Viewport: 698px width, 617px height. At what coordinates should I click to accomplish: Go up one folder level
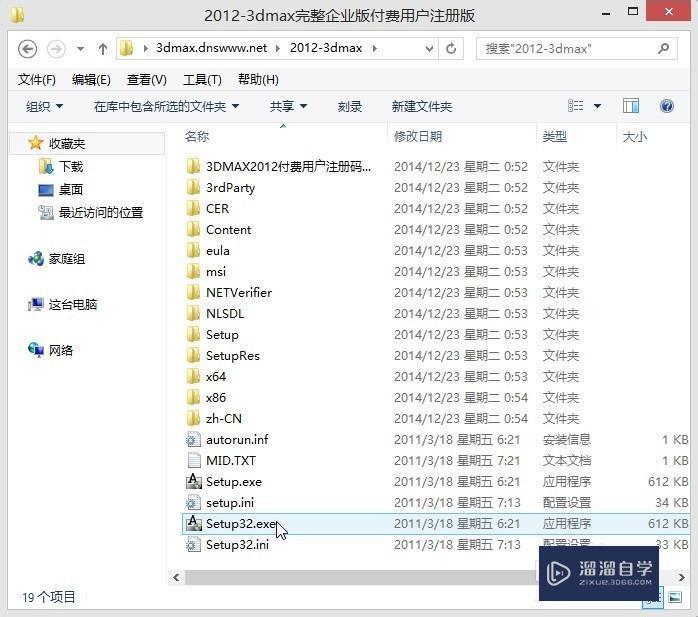point(103,49)
